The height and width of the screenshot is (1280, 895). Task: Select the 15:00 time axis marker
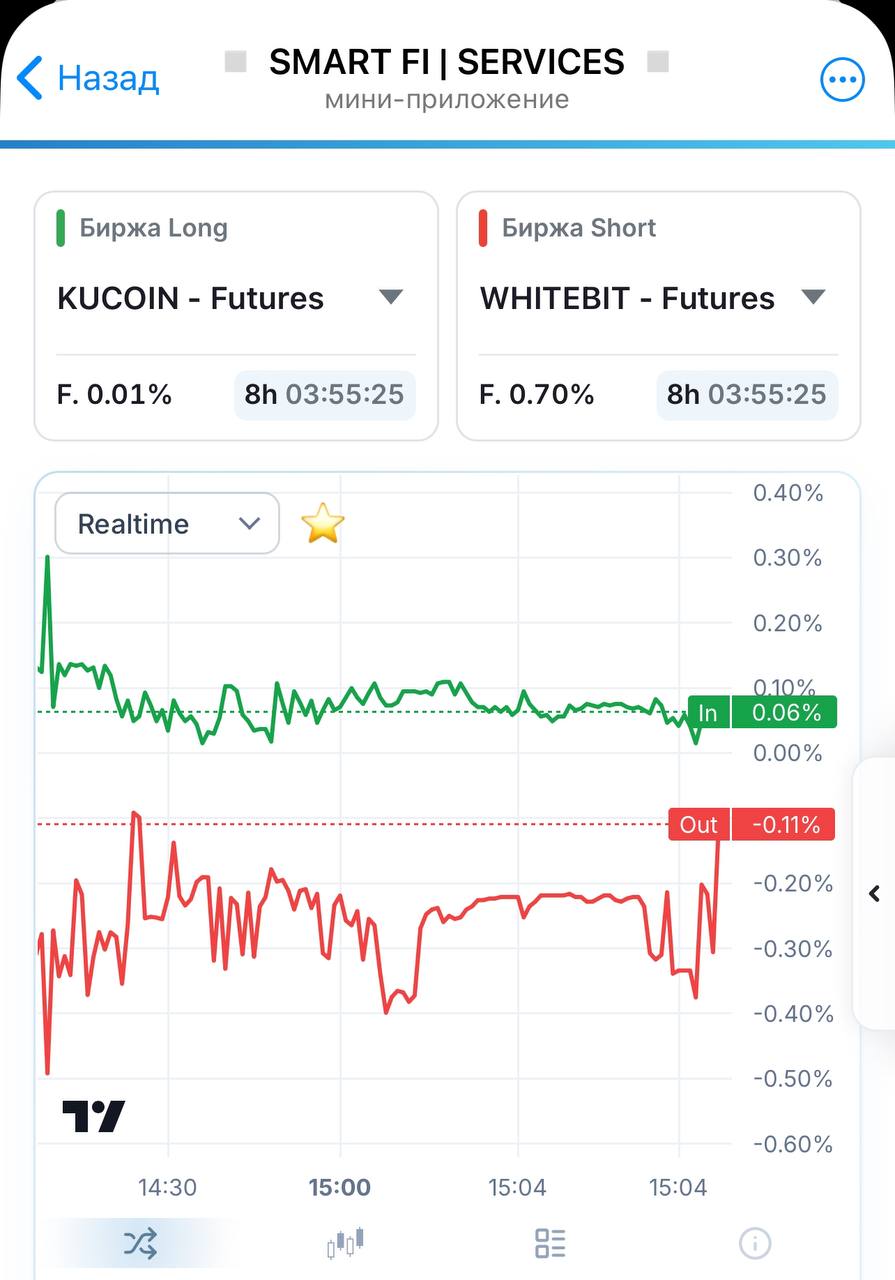(339, 1188)
